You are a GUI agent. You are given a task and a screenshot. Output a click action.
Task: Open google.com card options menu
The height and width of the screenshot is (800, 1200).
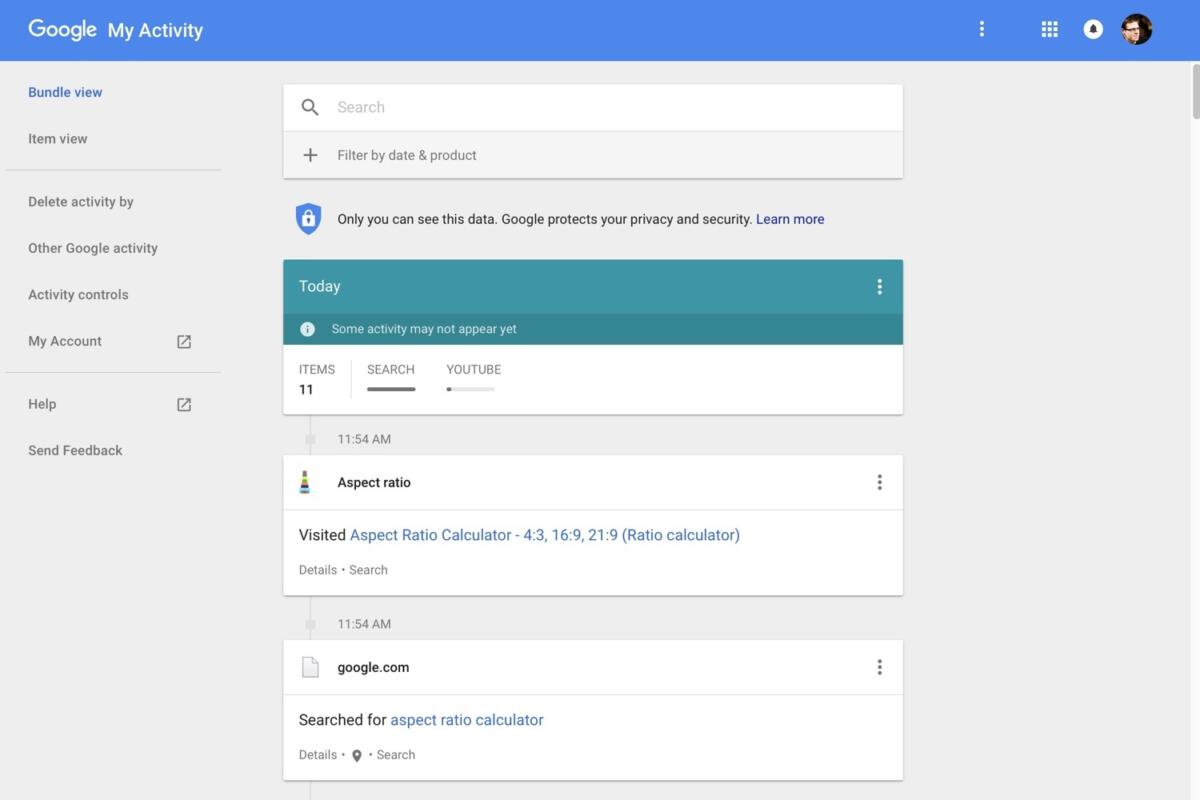click(x=879, y=667)
